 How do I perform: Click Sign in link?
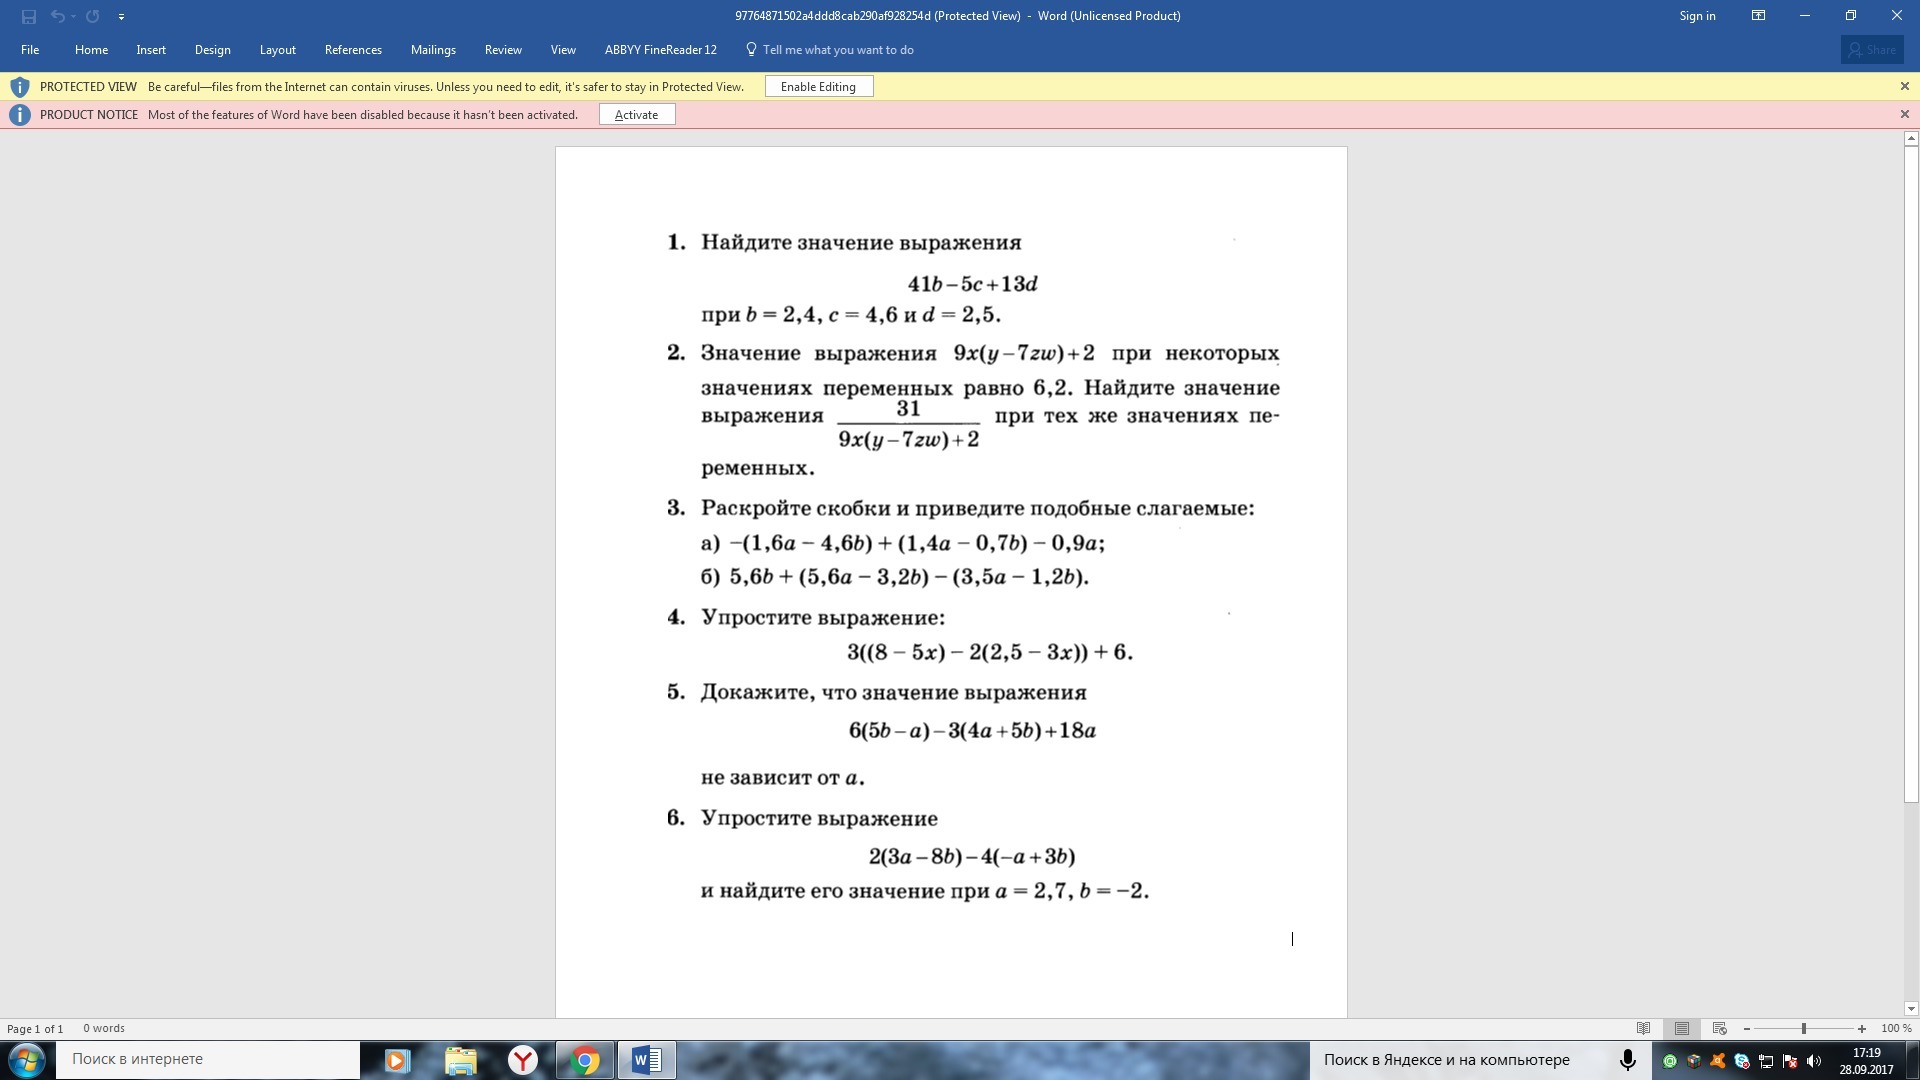pyautogui.click(x=1697, y=16)
